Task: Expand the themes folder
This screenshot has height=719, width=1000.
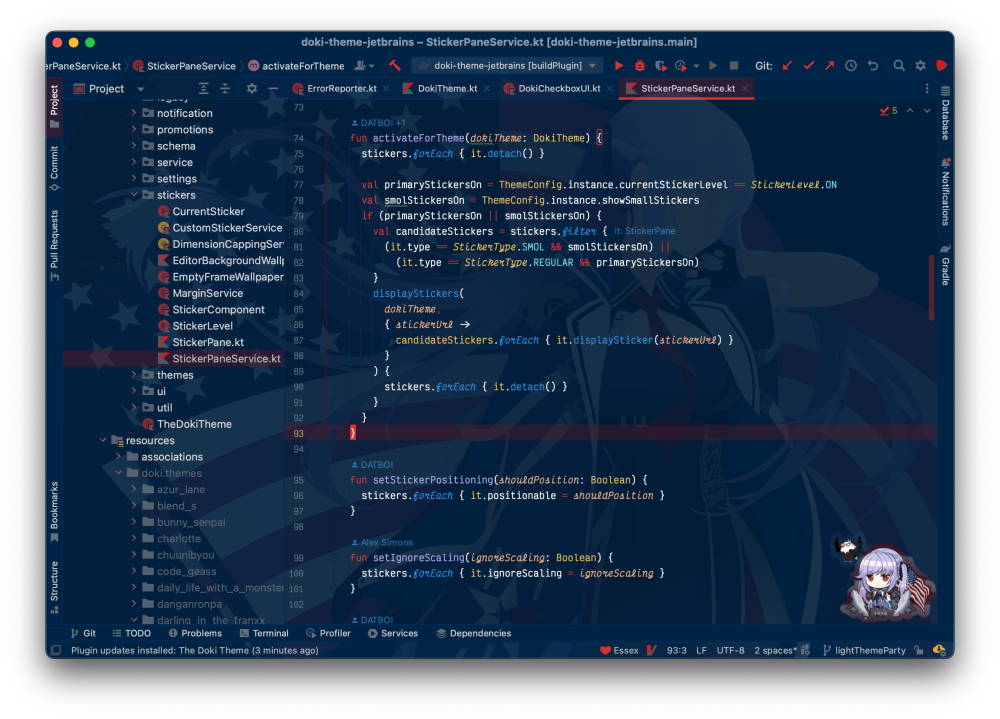Action: (x=134, y=374)
